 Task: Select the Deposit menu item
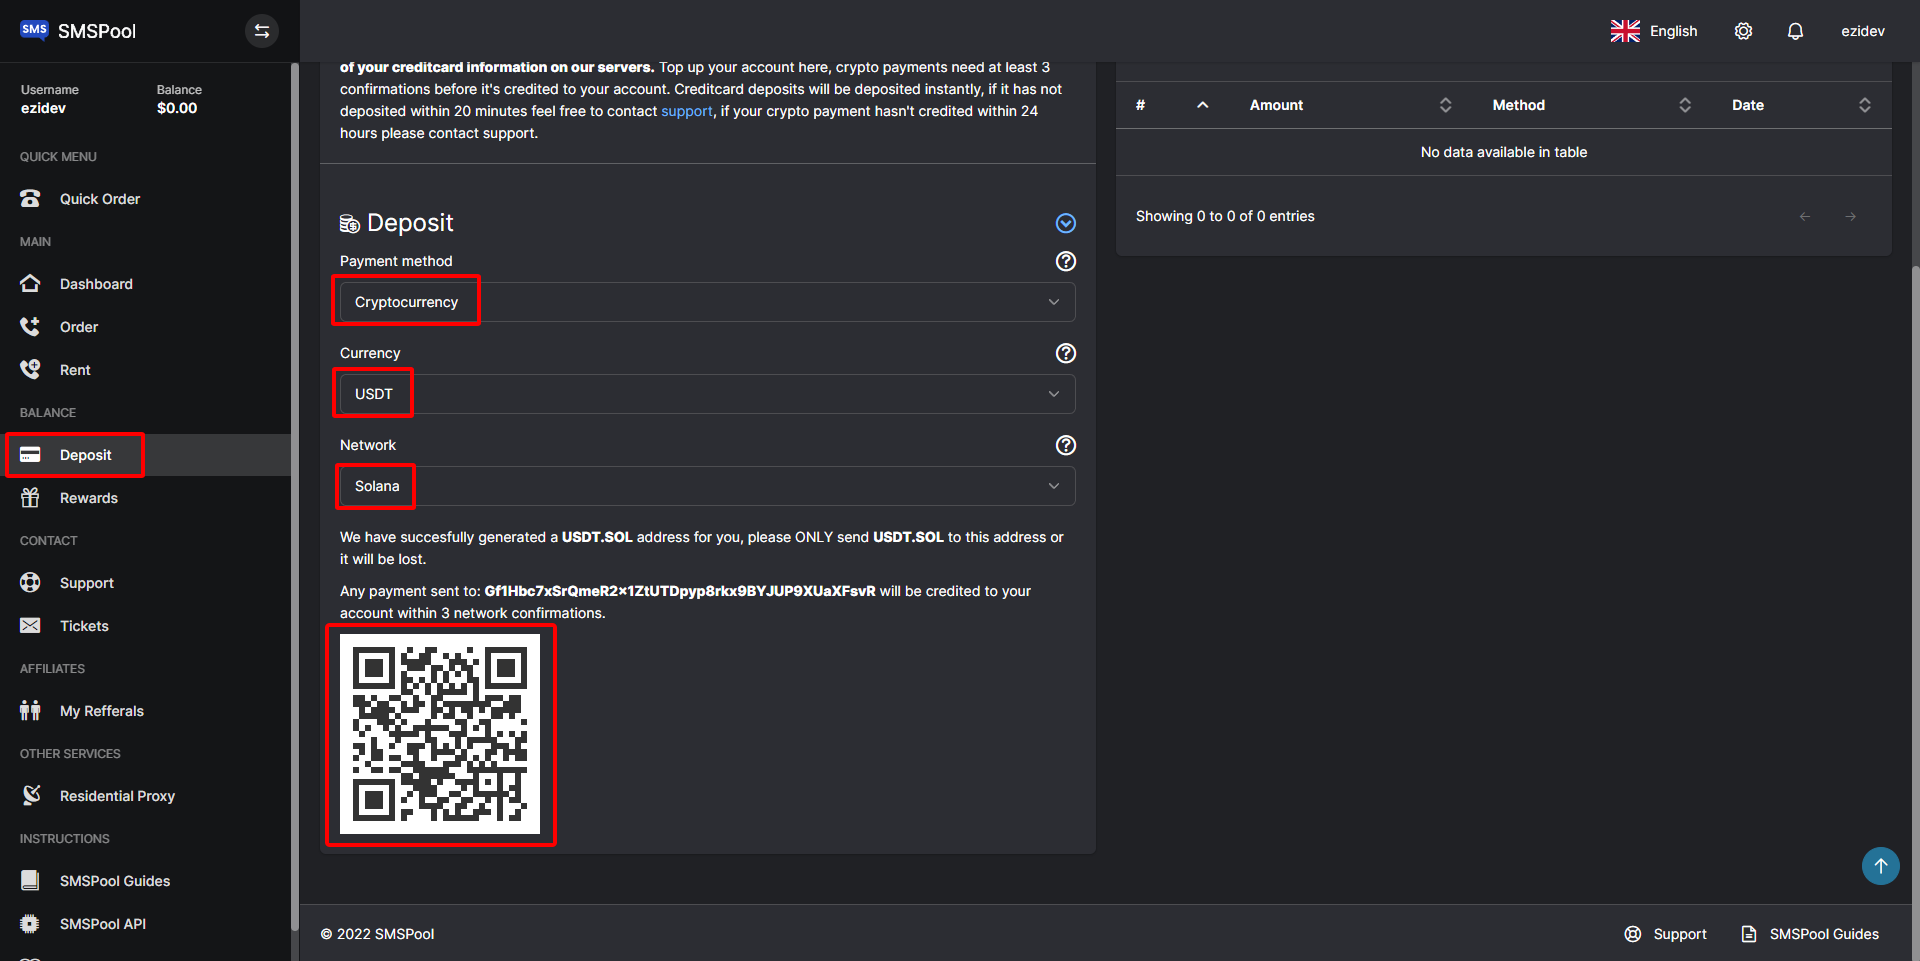pos(85,455)
